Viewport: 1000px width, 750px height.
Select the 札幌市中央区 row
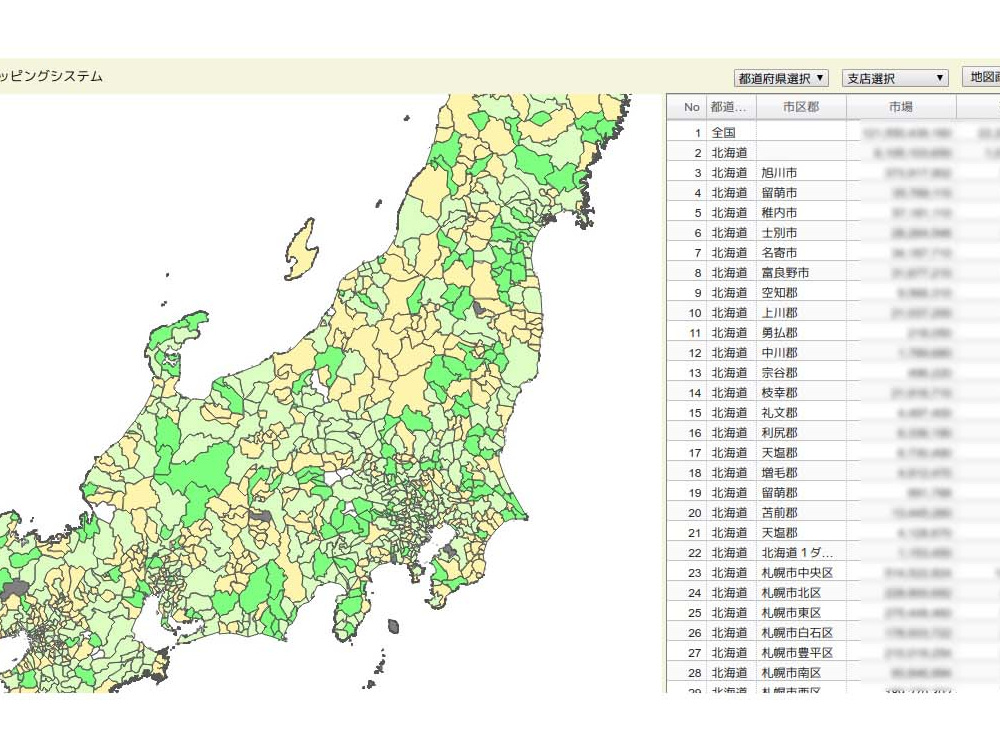coord(833,573)
